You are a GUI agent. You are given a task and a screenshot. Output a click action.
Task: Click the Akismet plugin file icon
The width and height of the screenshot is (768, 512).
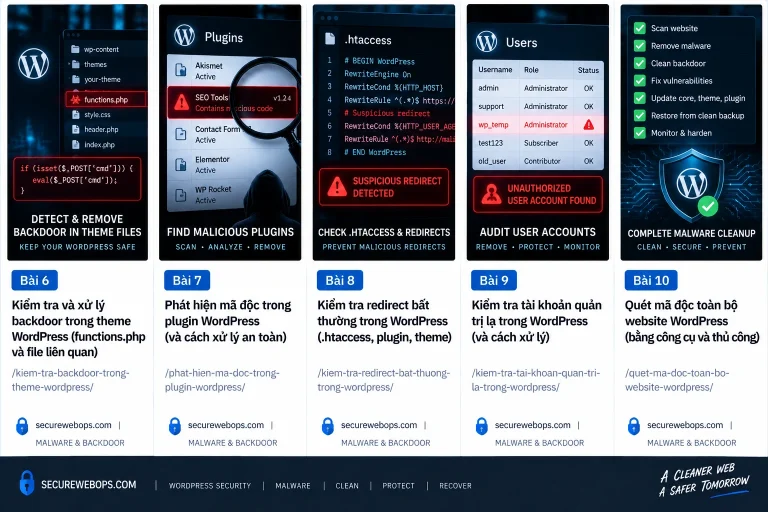[x=181, y=71]
